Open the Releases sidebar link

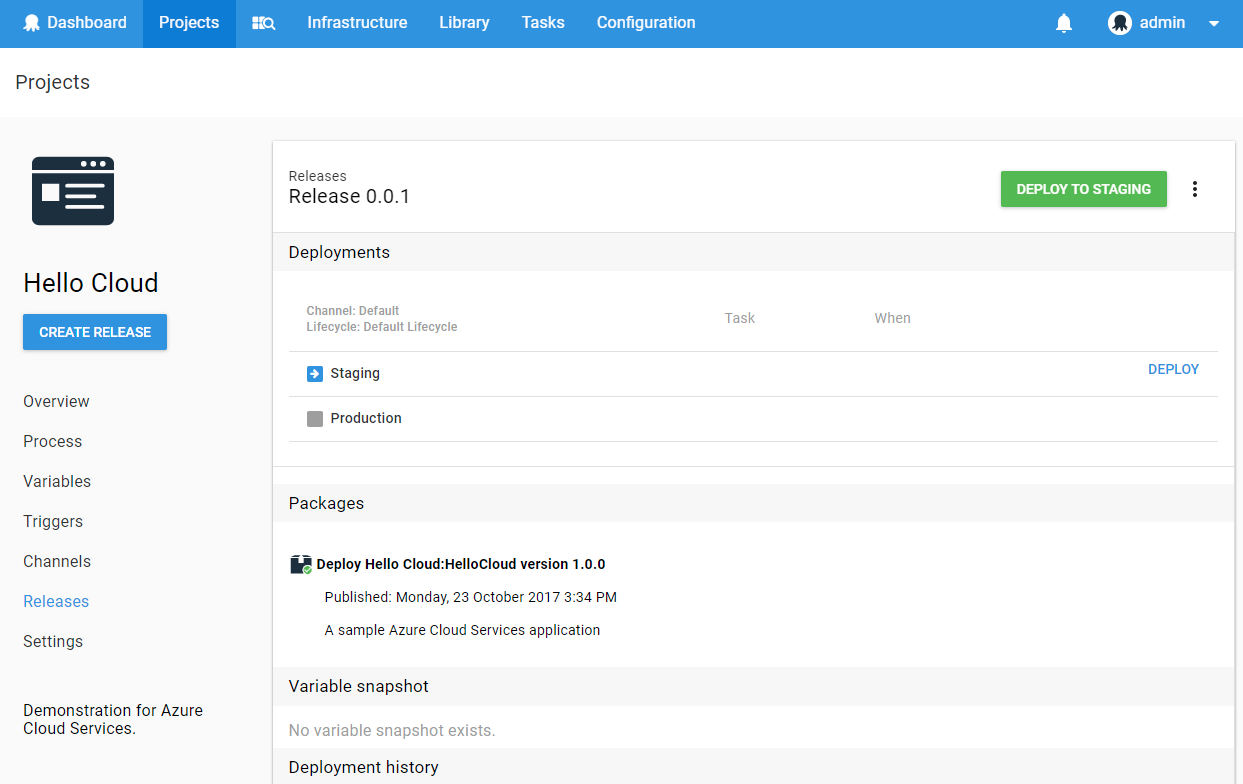[x=56, y=602]
